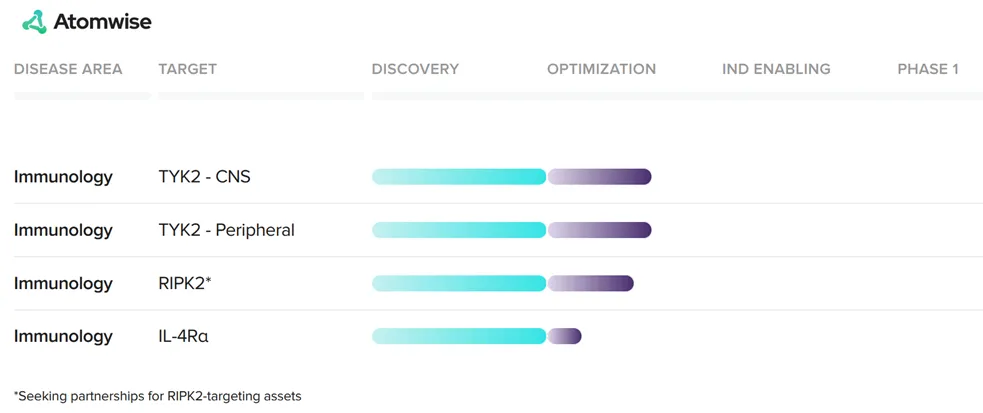Select the Disease Area column header
The width and height of the screenshot is (983, 413).
click(68, 69)
